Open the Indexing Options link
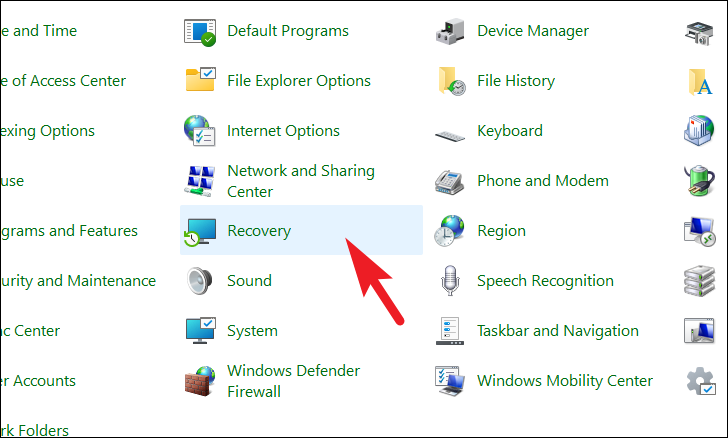The width and height of the screenshot is (728, 438). tap(50, 131)
